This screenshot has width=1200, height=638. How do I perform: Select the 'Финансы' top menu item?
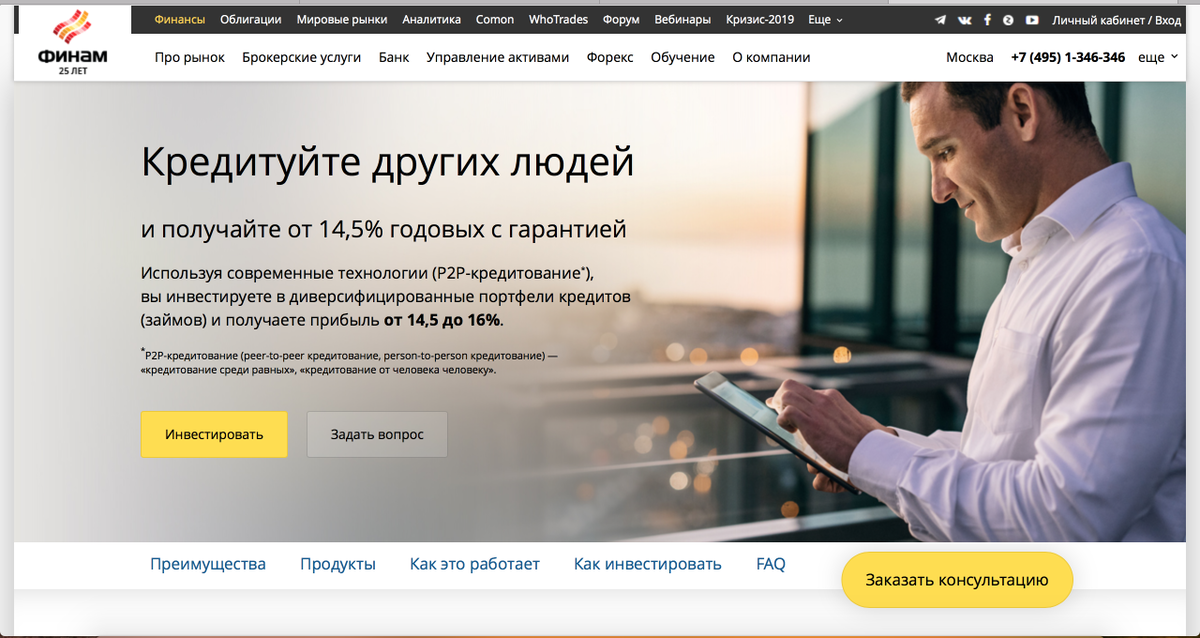coord(180,19)
